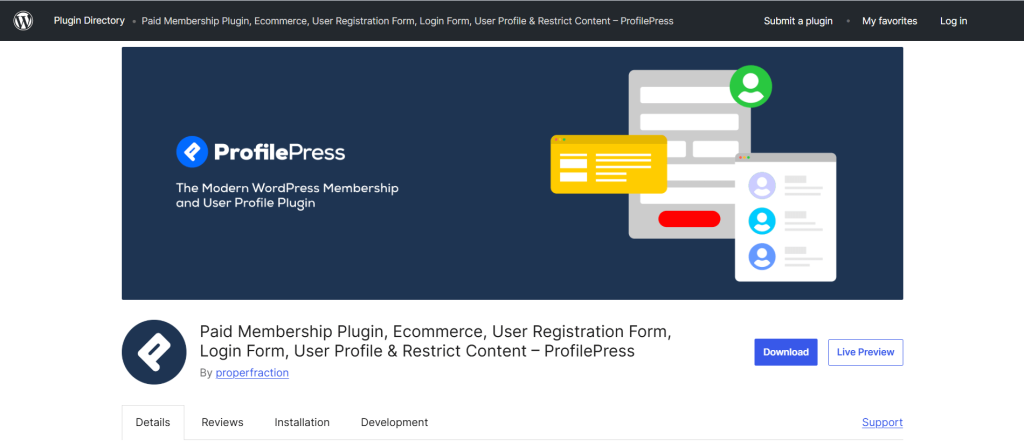Click the ProfilePress logo in the banner
Image resolution: width=1024 pixels, height=446 pixels.
[x=261, y=152]
